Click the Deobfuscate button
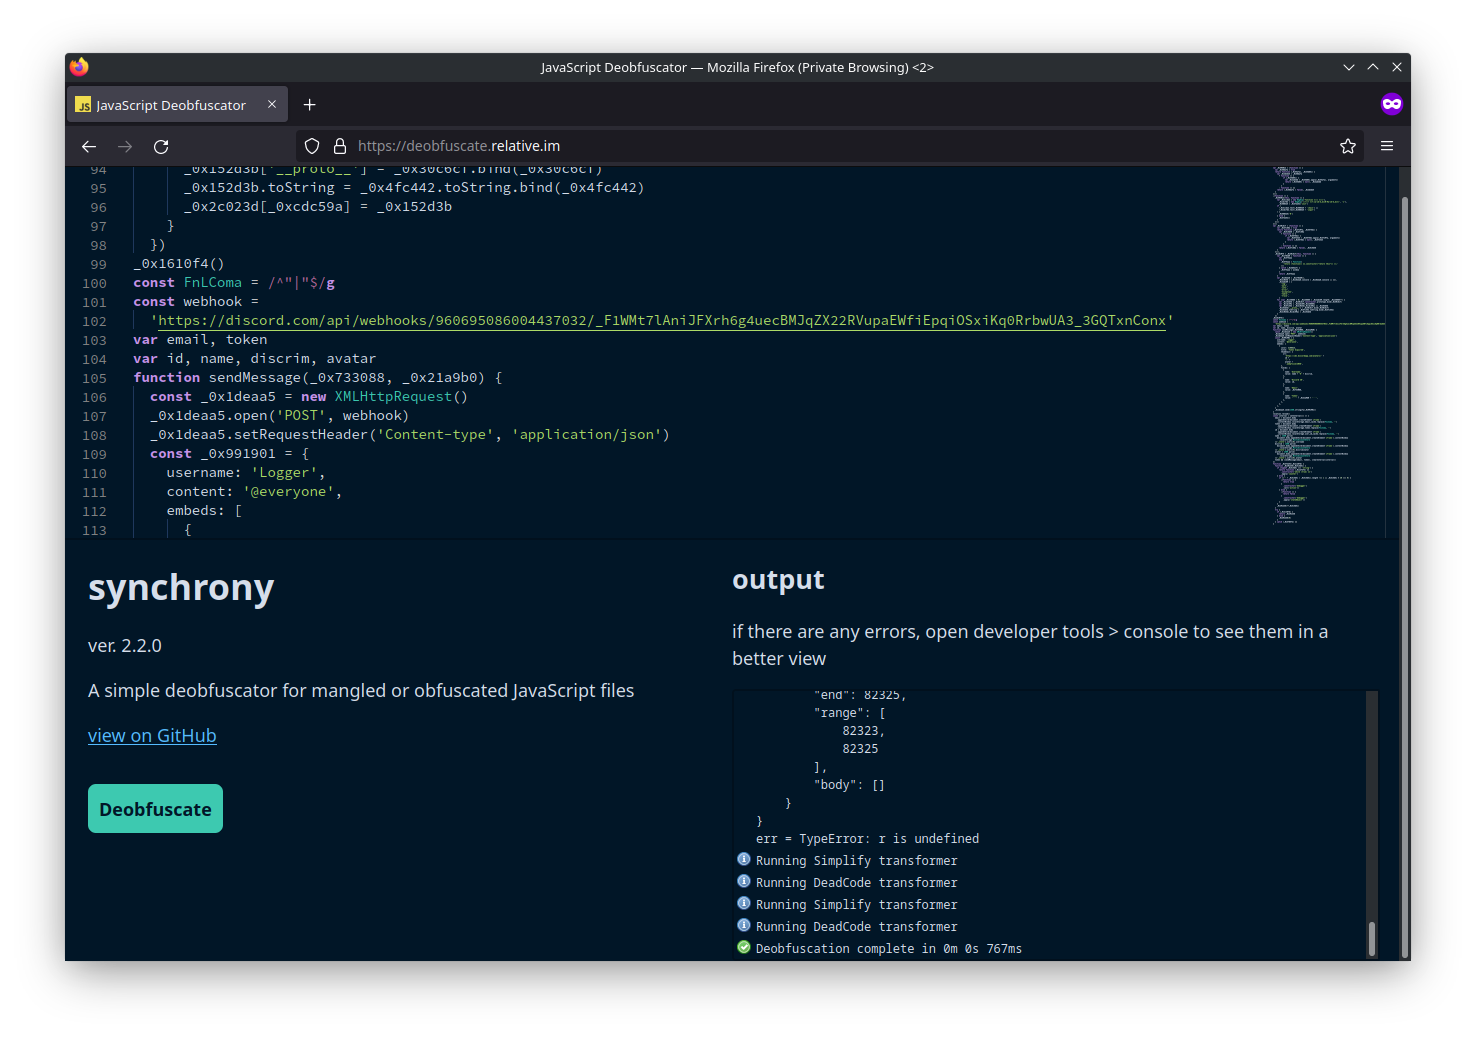1476x1038 pixels. 155,809
